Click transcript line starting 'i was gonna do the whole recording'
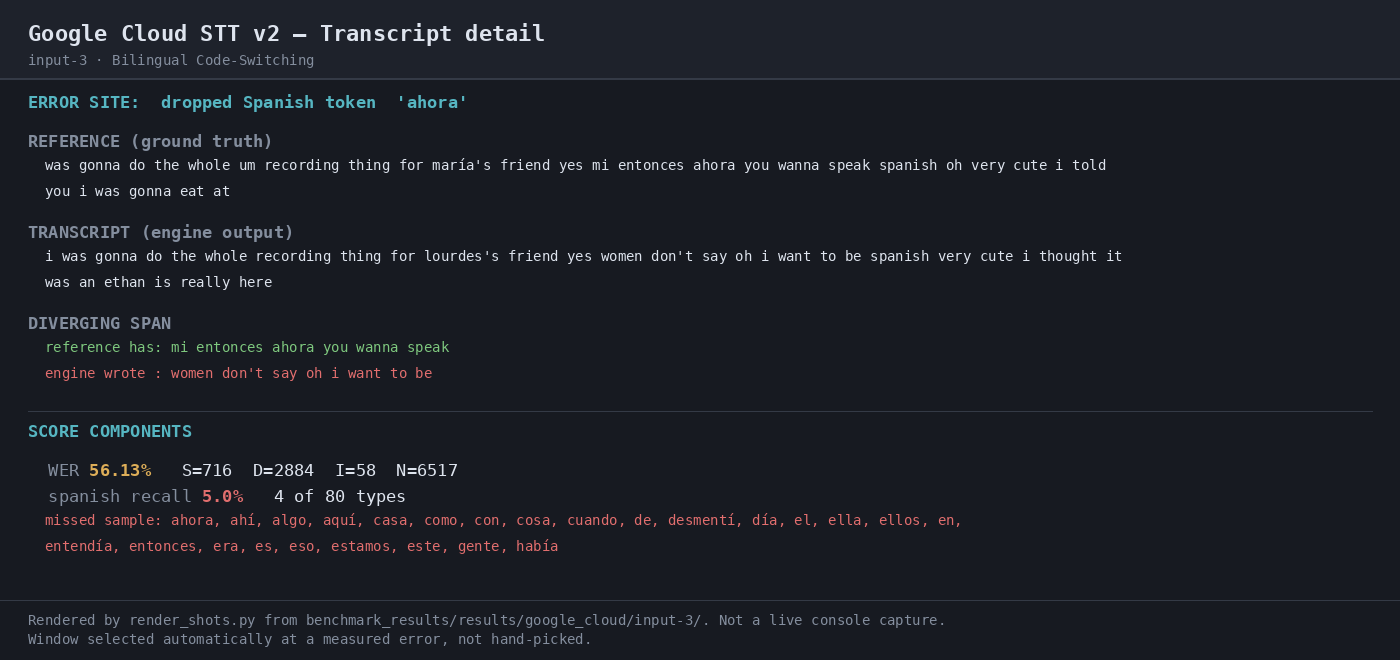Screen dimensions: 1400x660 (x=583, y=257)
